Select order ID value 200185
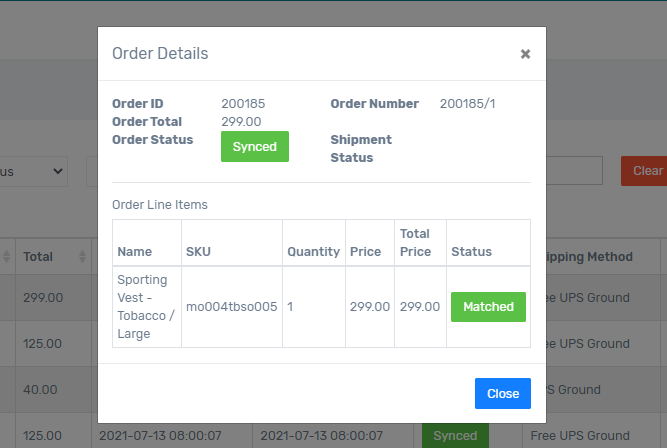The image size is (667, 448). (x=243, y=104)
